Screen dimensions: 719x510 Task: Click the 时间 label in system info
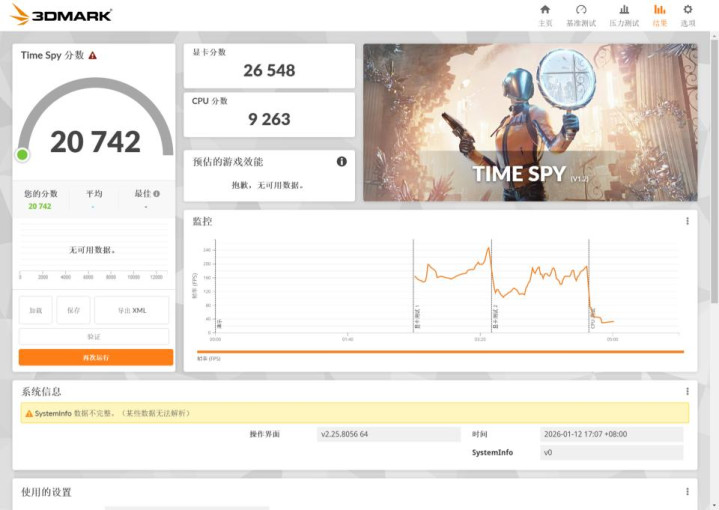point(480,434)
